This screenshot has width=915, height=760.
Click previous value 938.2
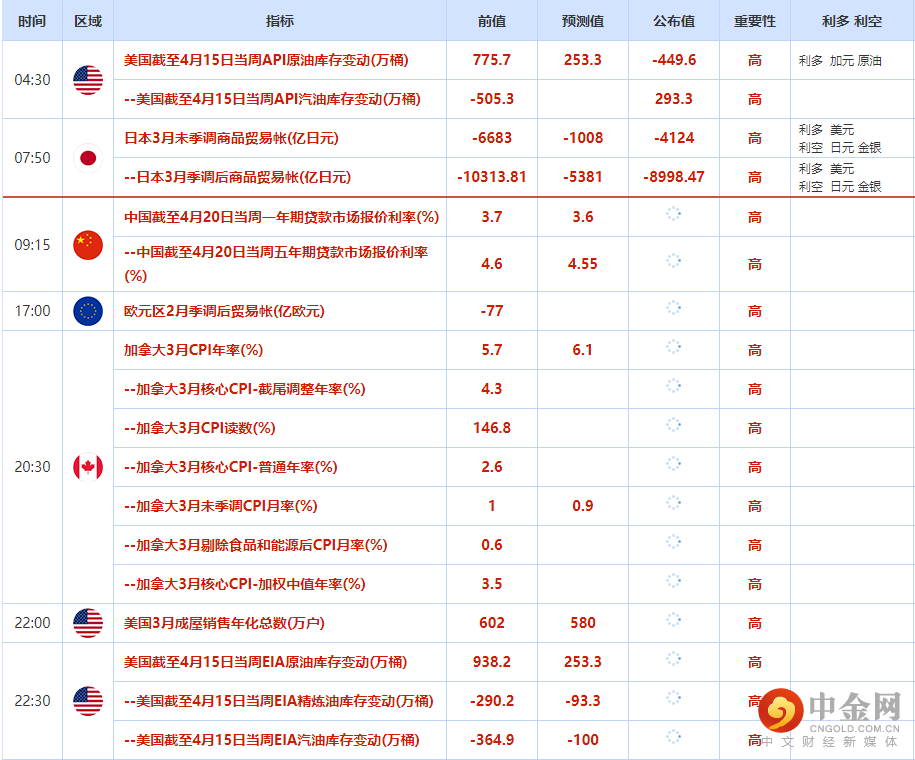[x=492, y=662]
